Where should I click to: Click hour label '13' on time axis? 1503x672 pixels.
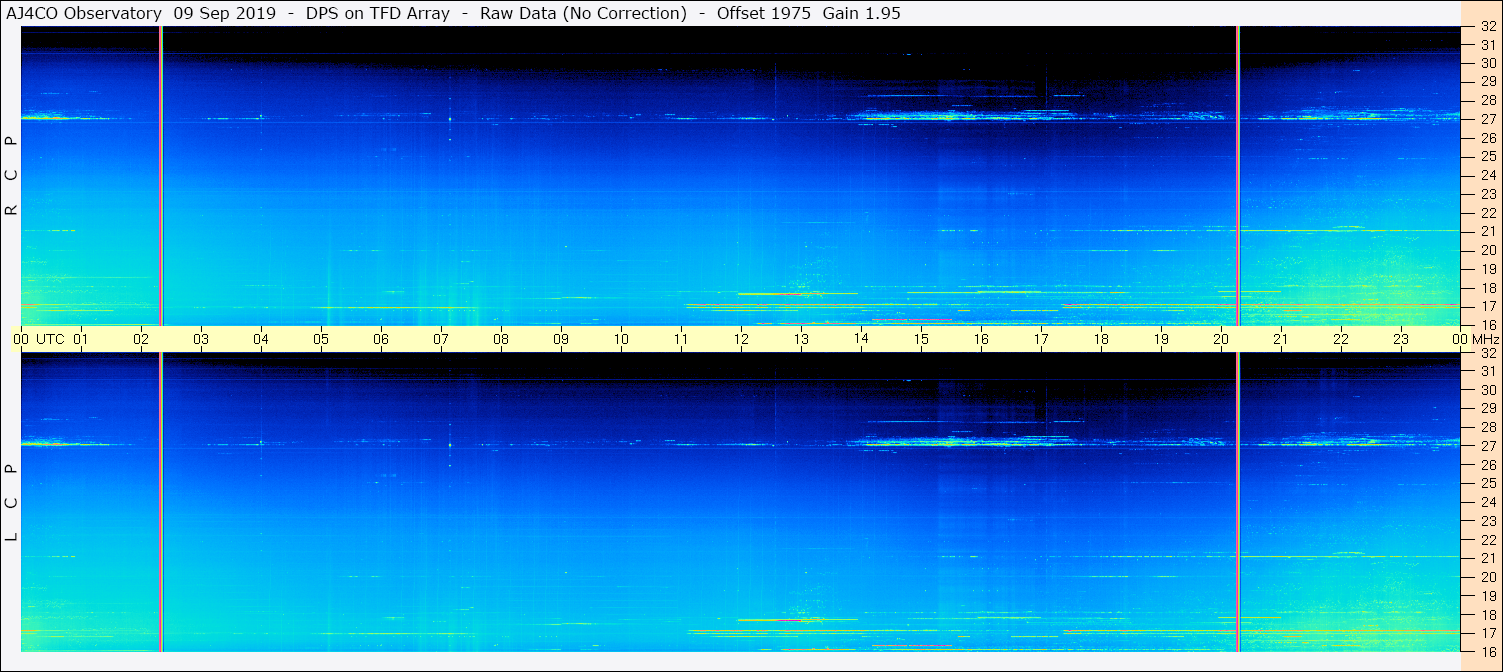click(801, 339)
